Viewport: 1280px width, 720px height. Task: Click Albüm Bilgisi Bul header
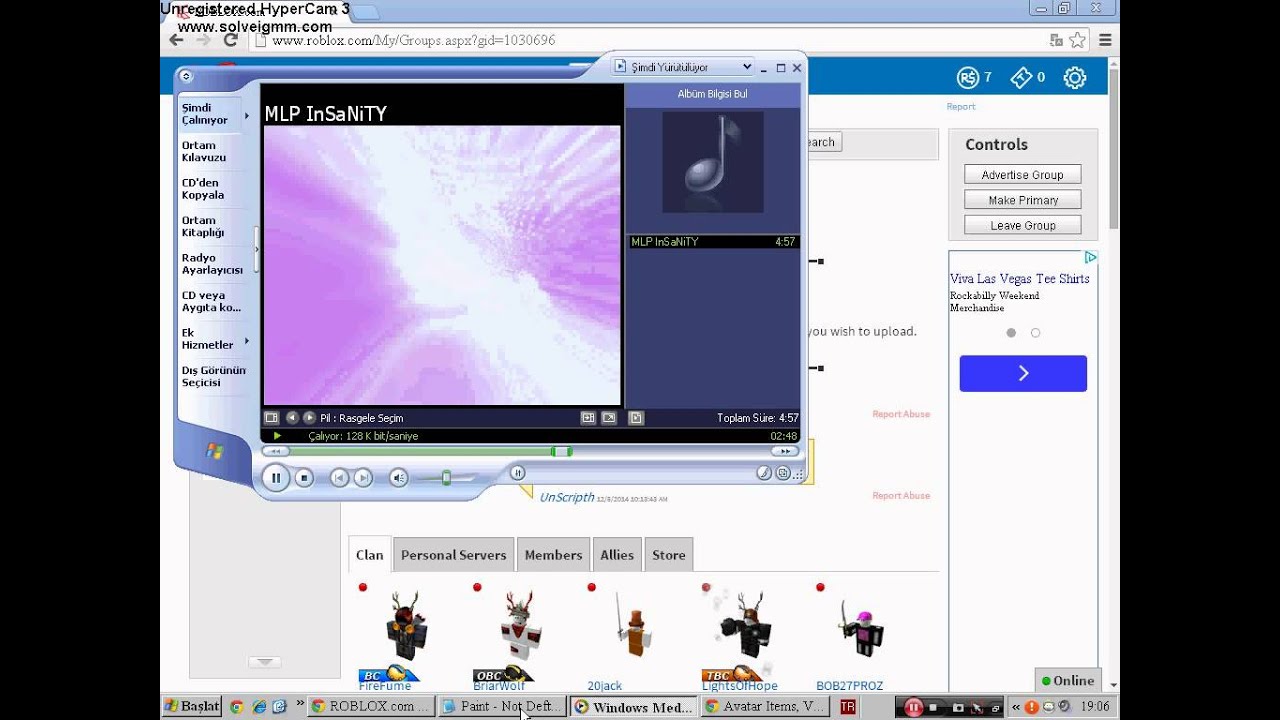coord(712,94)
